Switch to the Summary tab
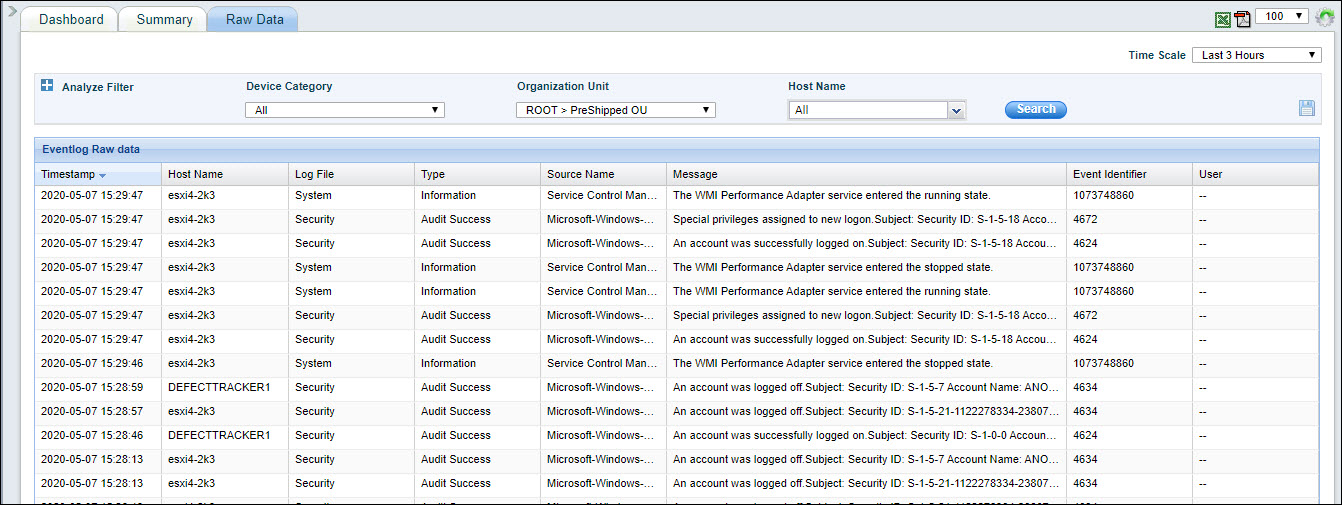 coord(164,20)
